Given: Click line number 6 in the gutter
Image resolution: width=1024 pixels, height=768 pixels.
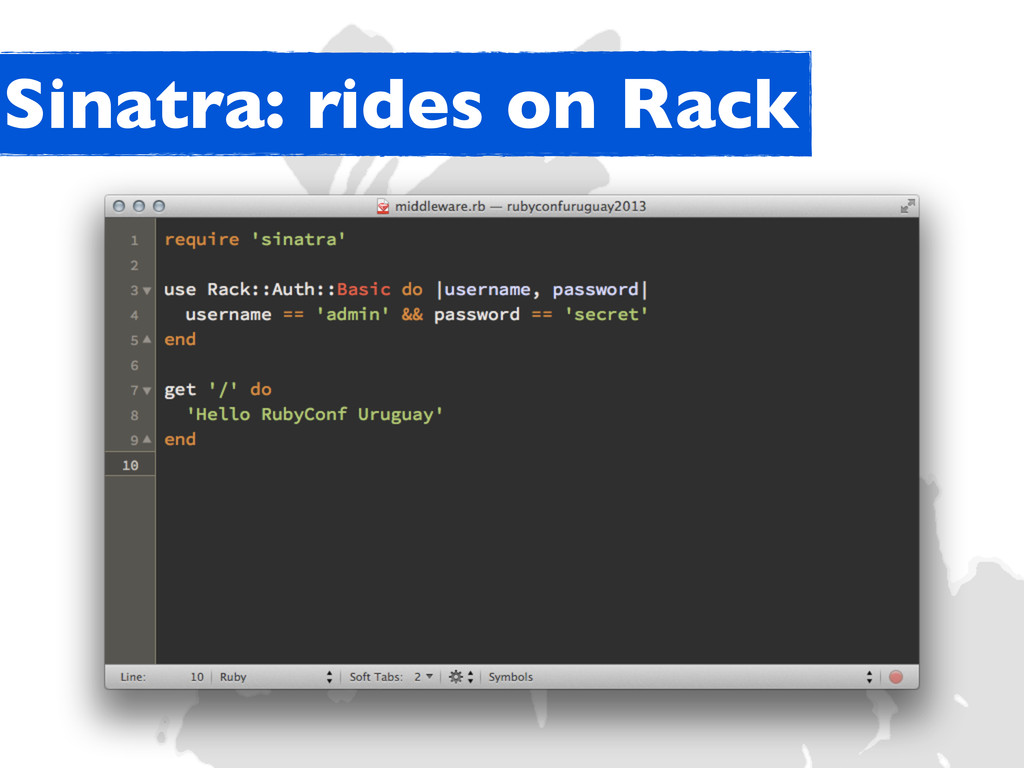Looking at the screenshot, I should [135, 366].
